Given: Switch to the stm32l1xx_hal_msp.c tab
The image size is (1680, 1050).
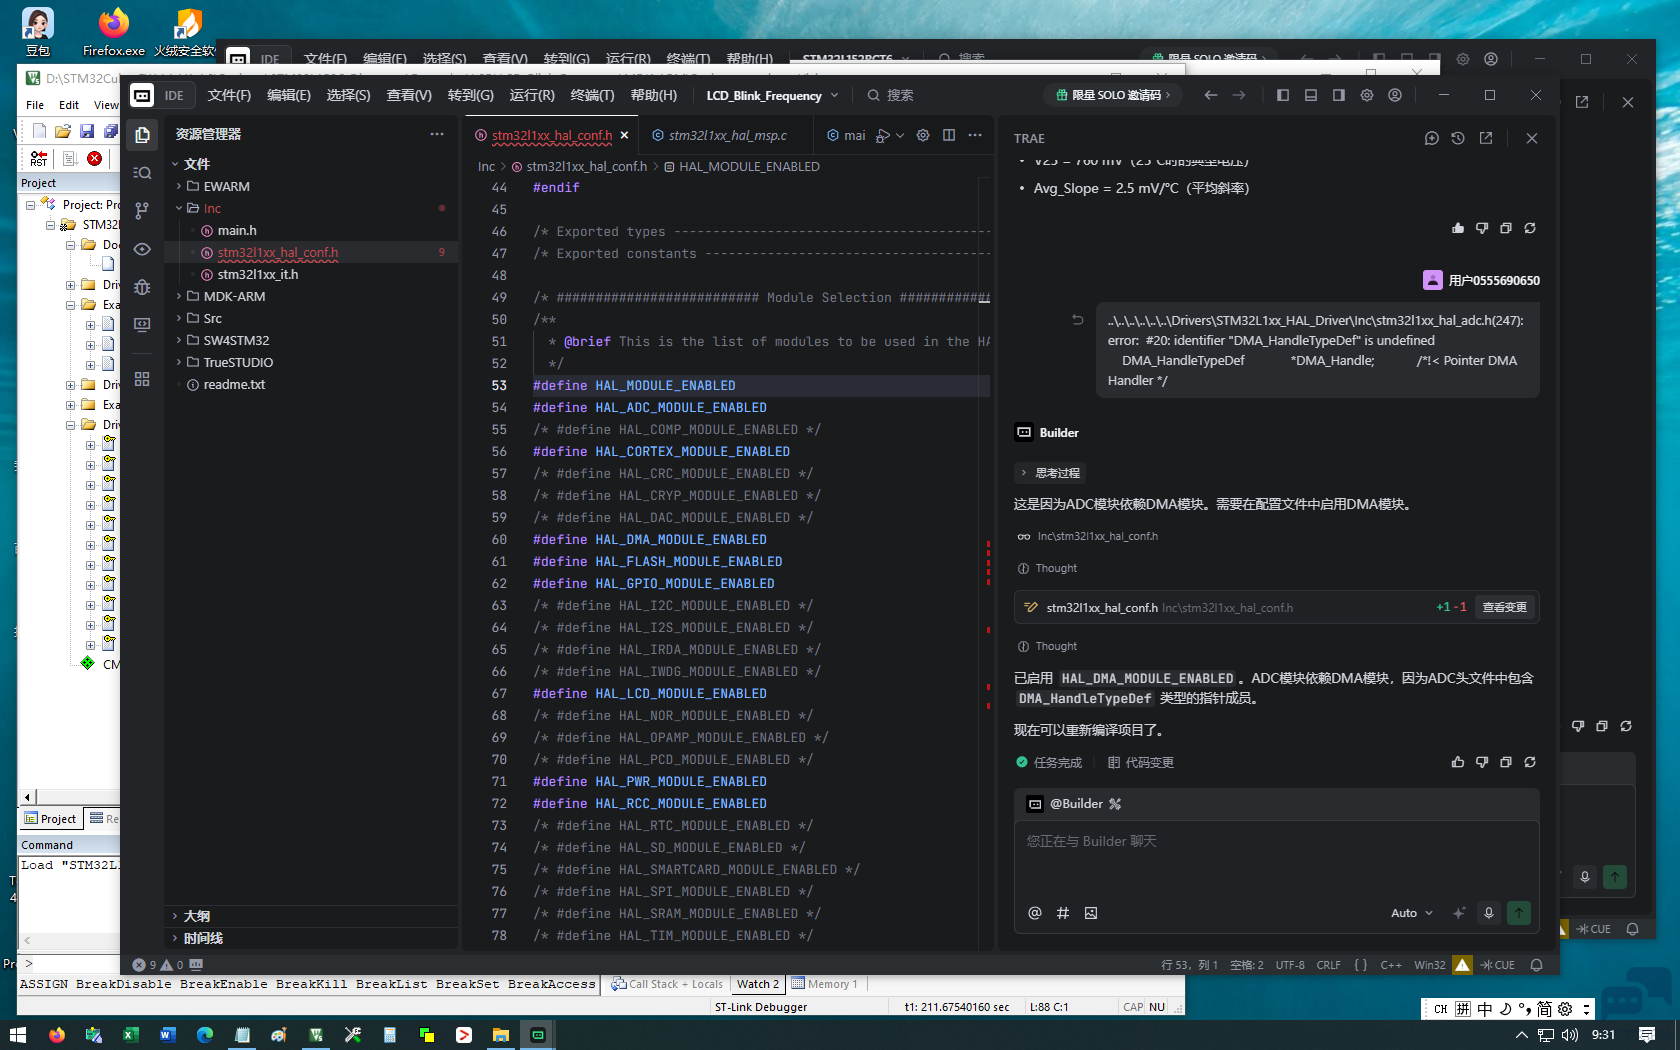Looking at the screenshot, I should (727, 136).
